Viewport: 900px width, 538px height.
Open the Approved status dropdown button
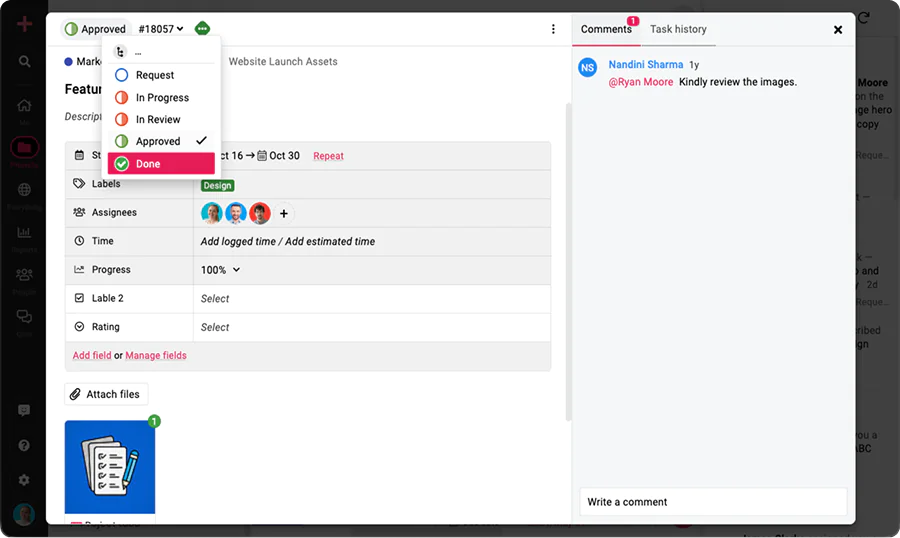tap(96, 29)
